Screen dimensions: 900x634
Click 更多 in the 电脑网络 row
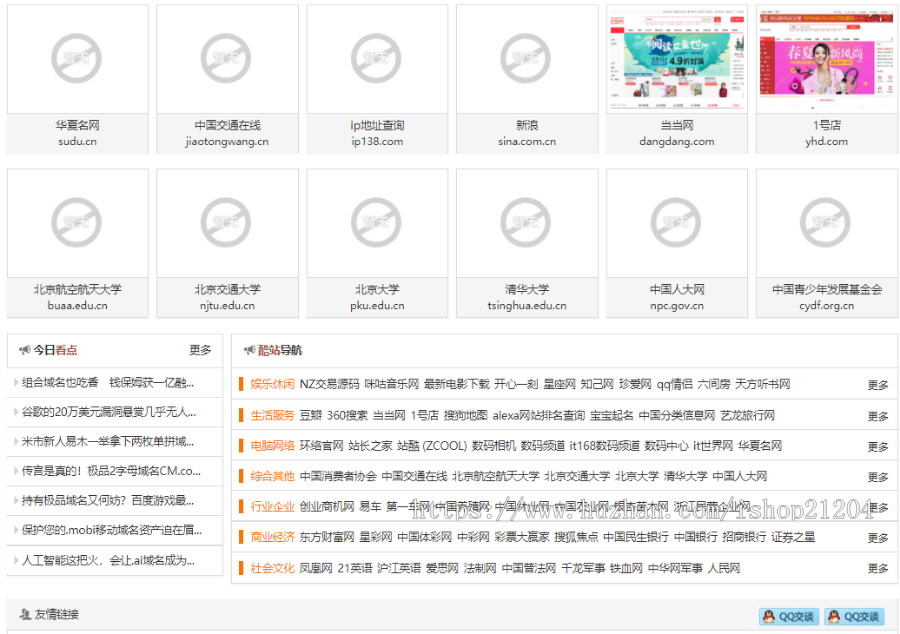point(878,446)
